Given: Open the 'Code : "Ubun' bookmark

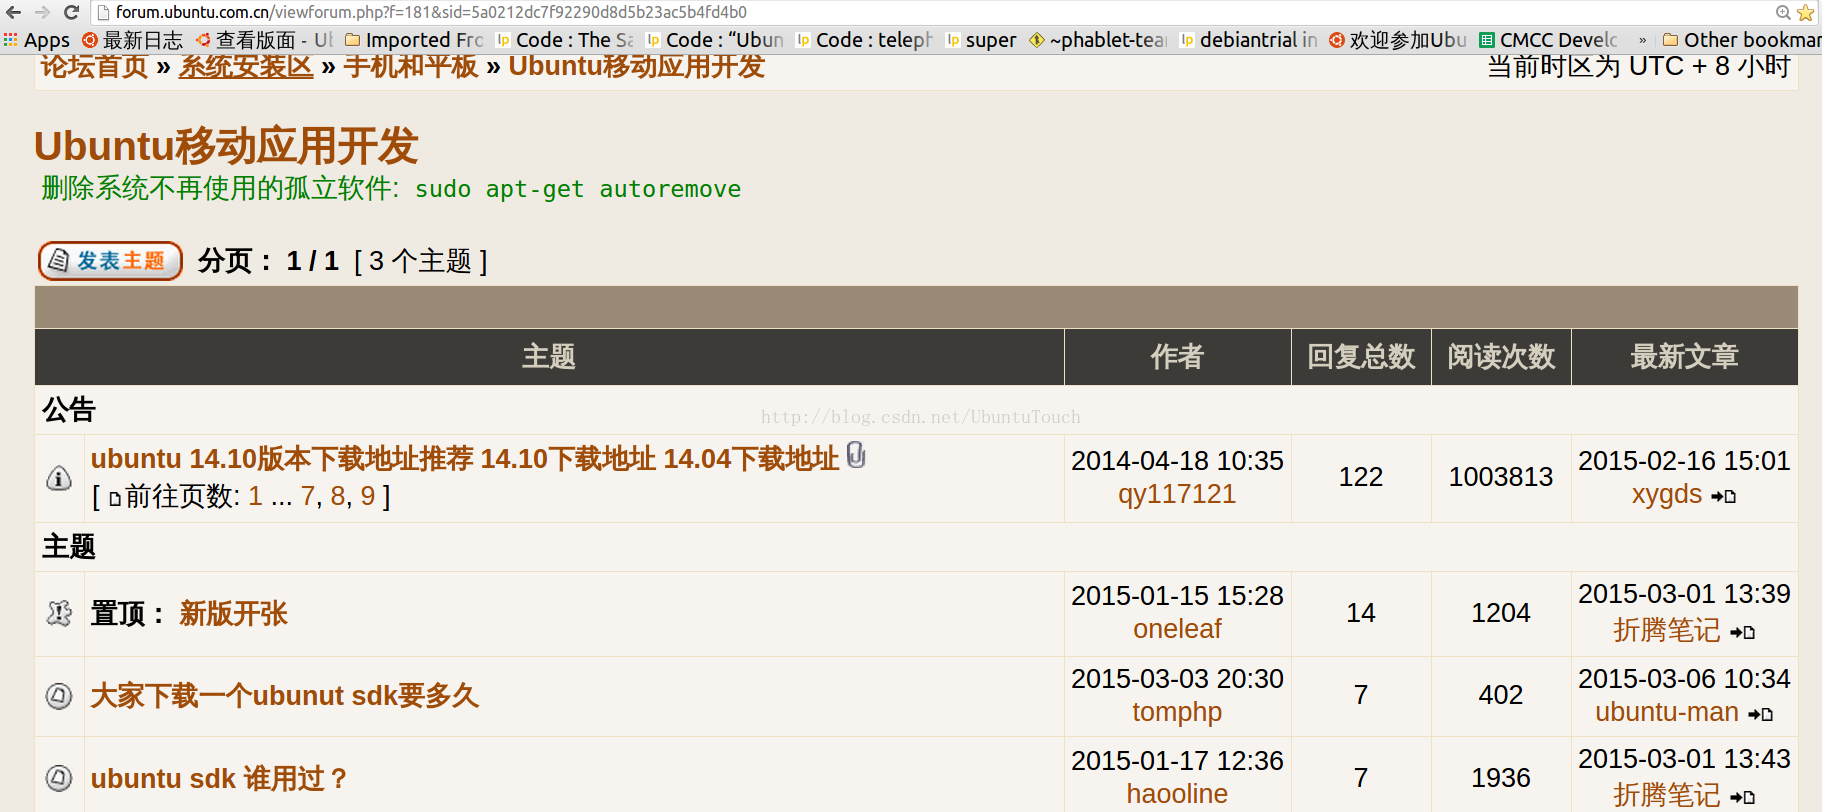Looking at the screenshot, I should [x=715, y=40].
